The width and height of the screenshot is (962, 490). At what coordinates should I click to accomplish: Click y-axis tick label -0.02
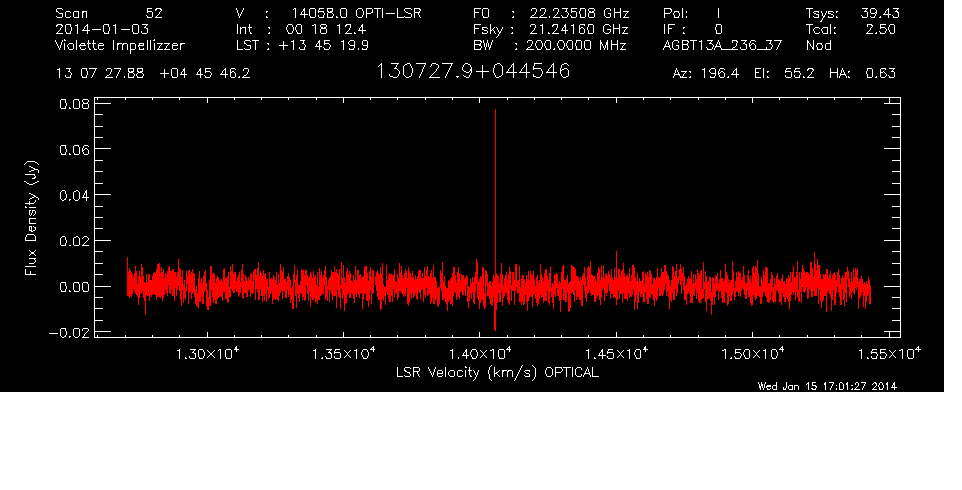click(x=69, y=332)
